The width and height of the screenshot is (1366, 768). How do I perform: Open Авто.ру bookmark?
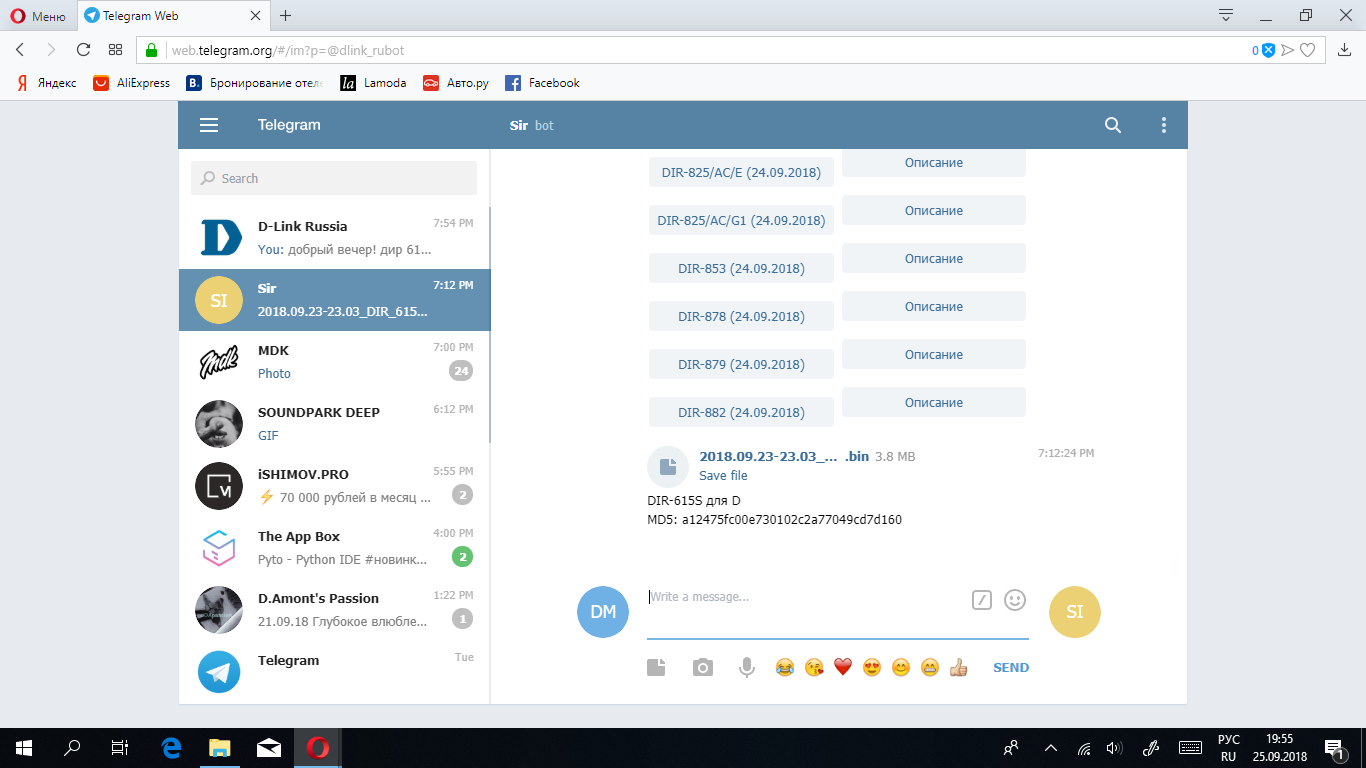[456, 83]
